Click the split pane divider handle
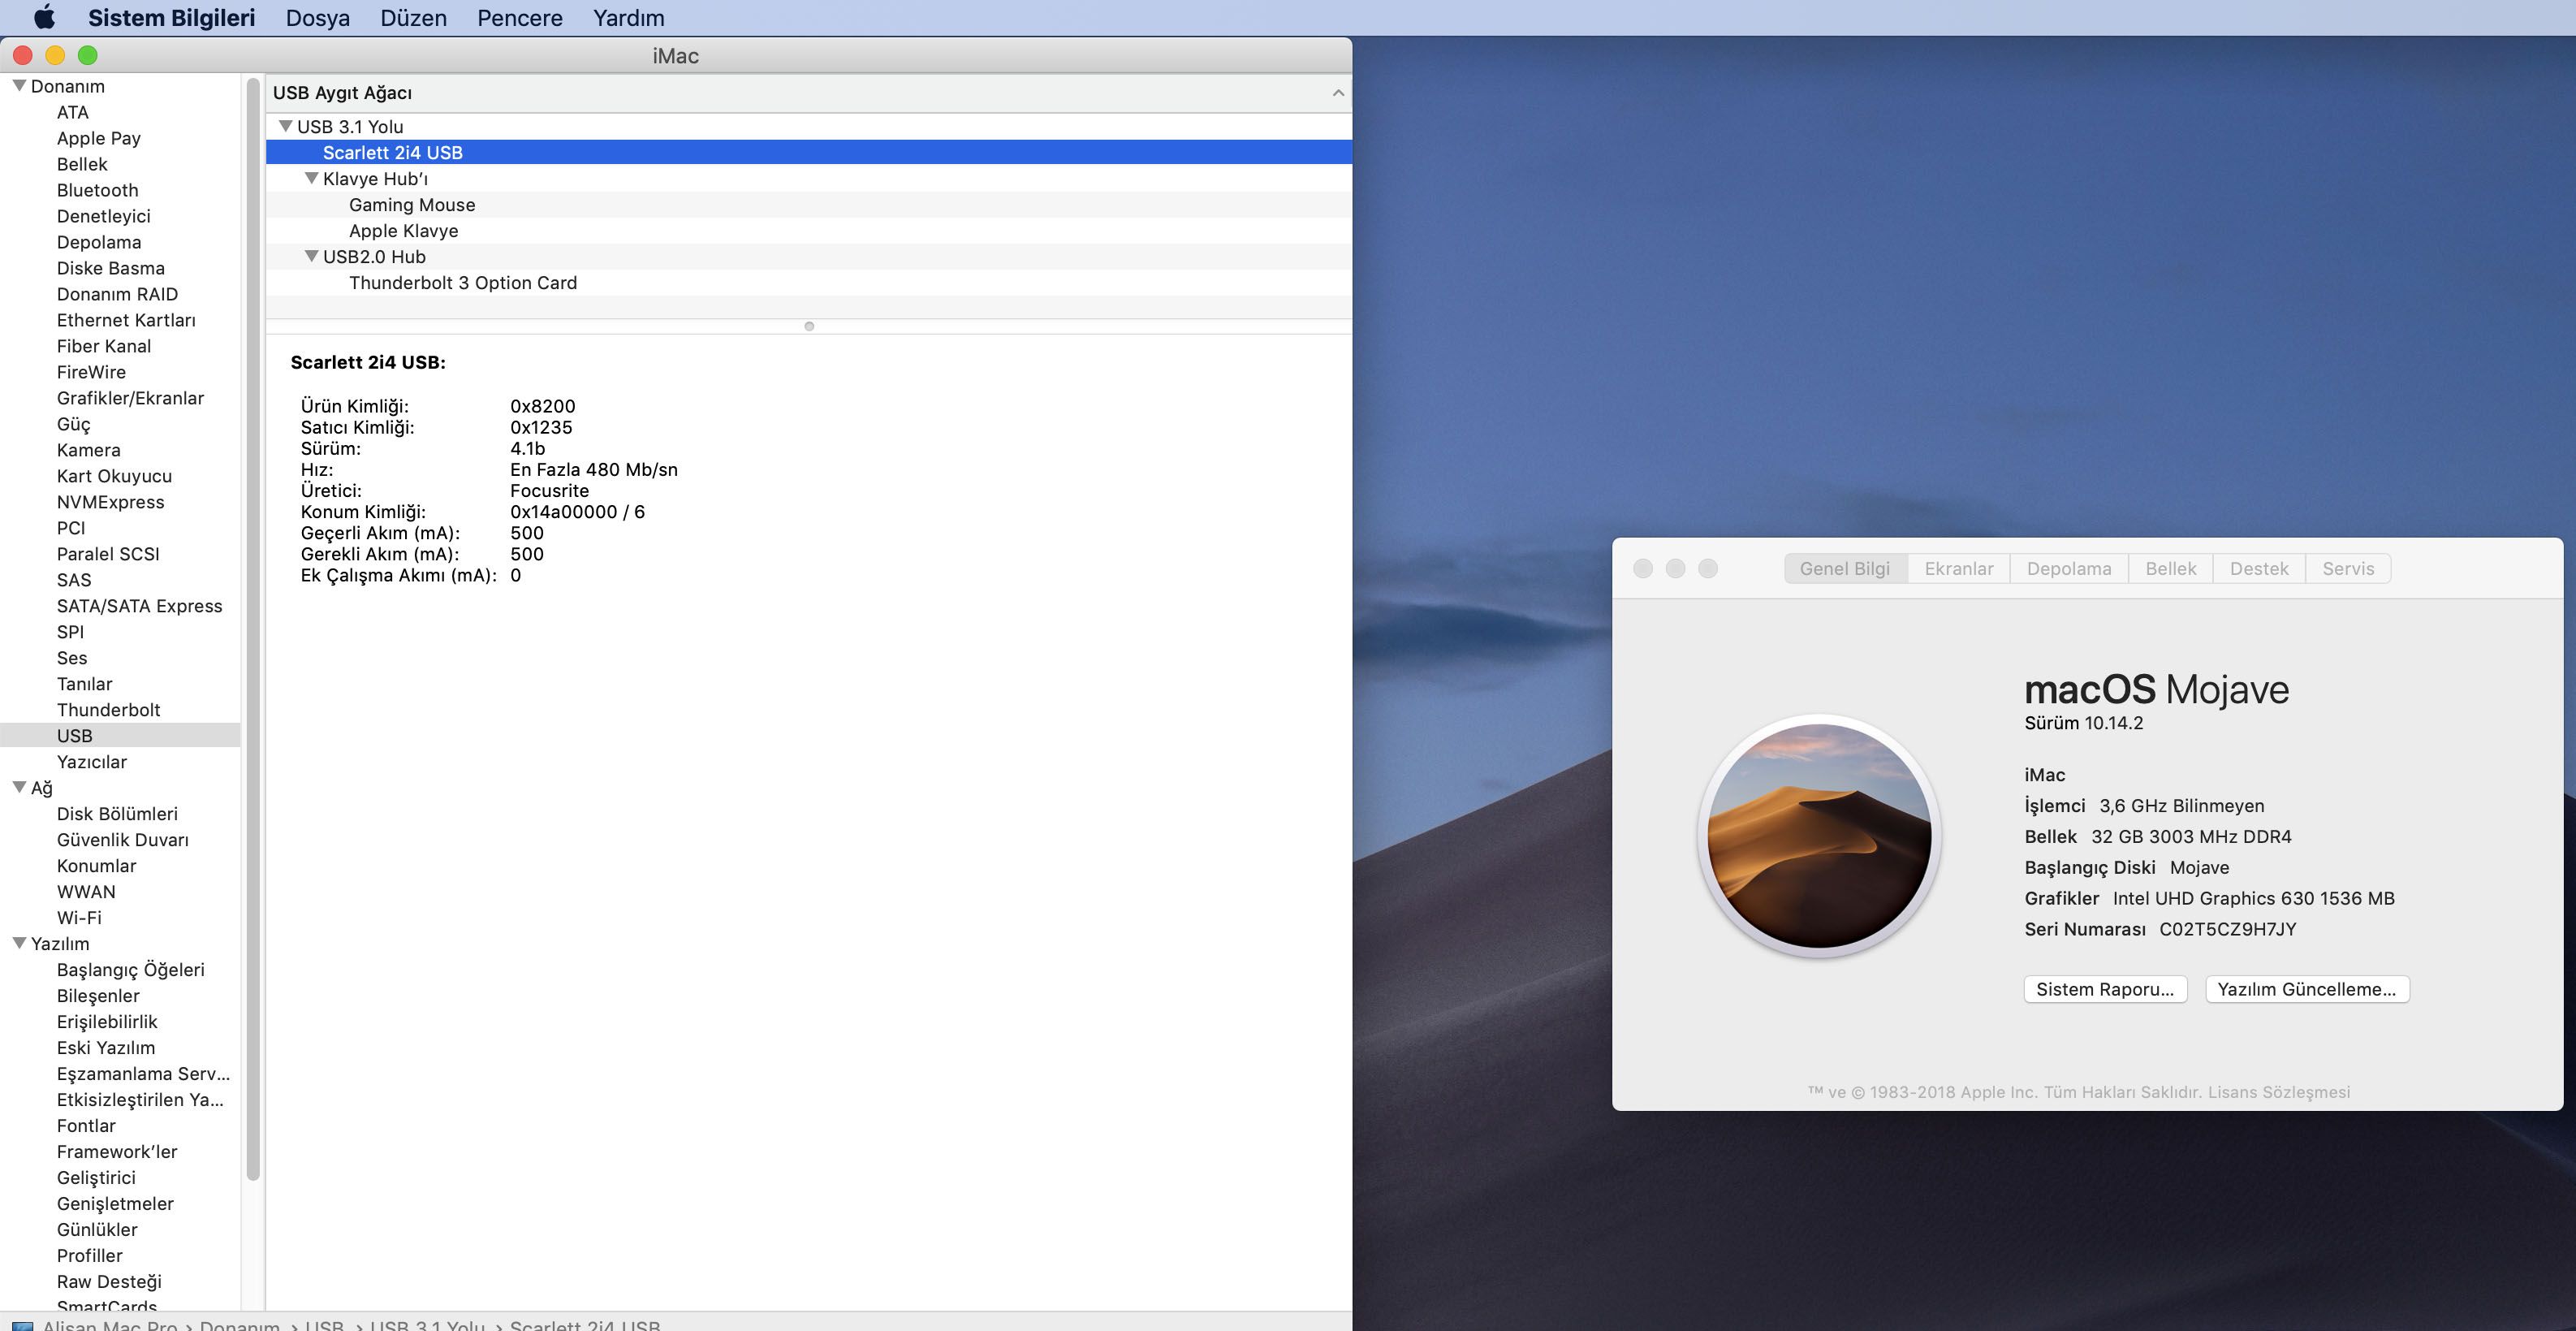 pyautogui.click(x=809, y=326)
